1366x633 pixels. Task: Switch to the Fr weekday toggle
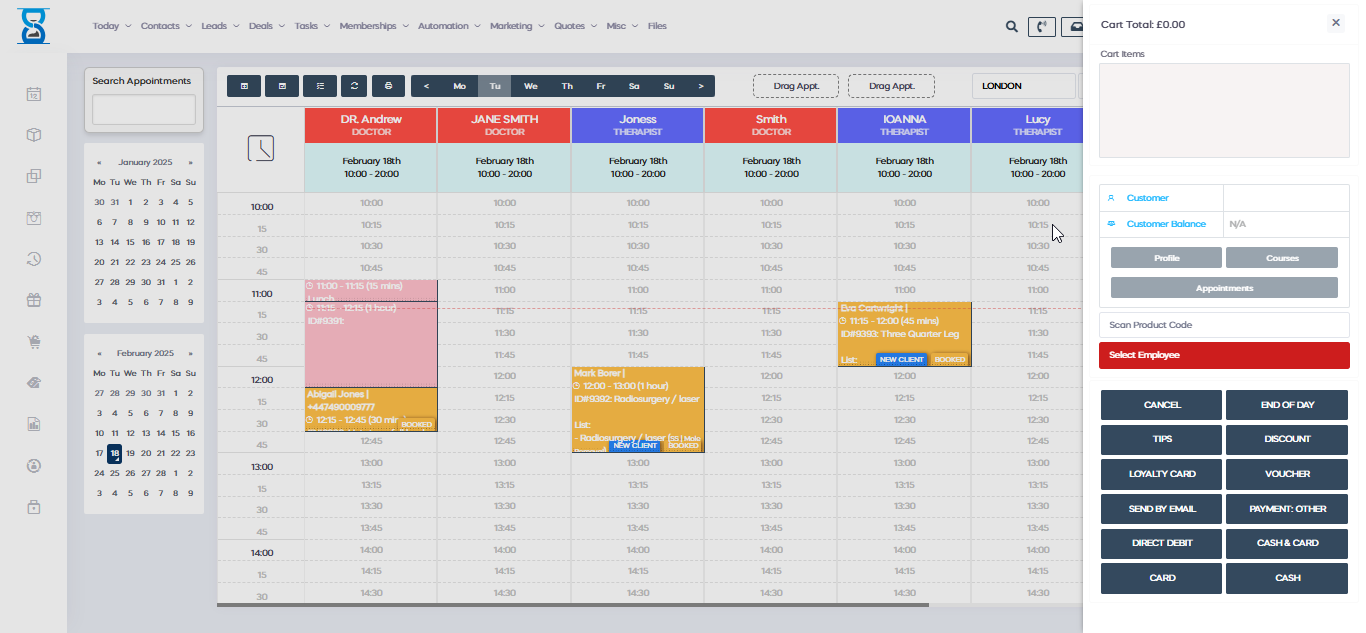point(601,86)
